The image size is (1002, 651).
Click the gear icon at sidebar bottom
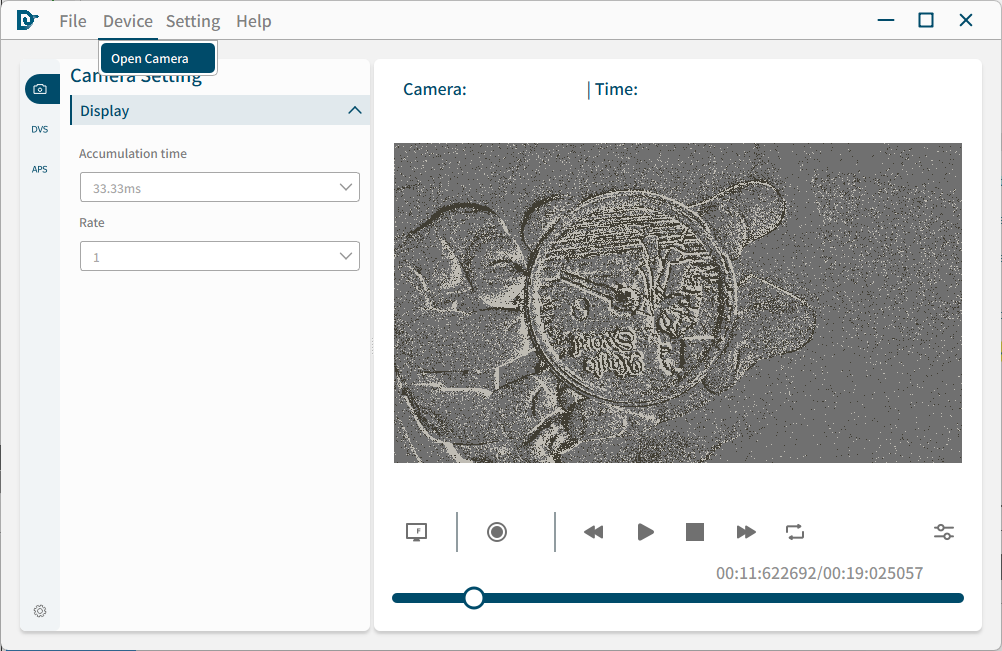[x=40, y=611]
